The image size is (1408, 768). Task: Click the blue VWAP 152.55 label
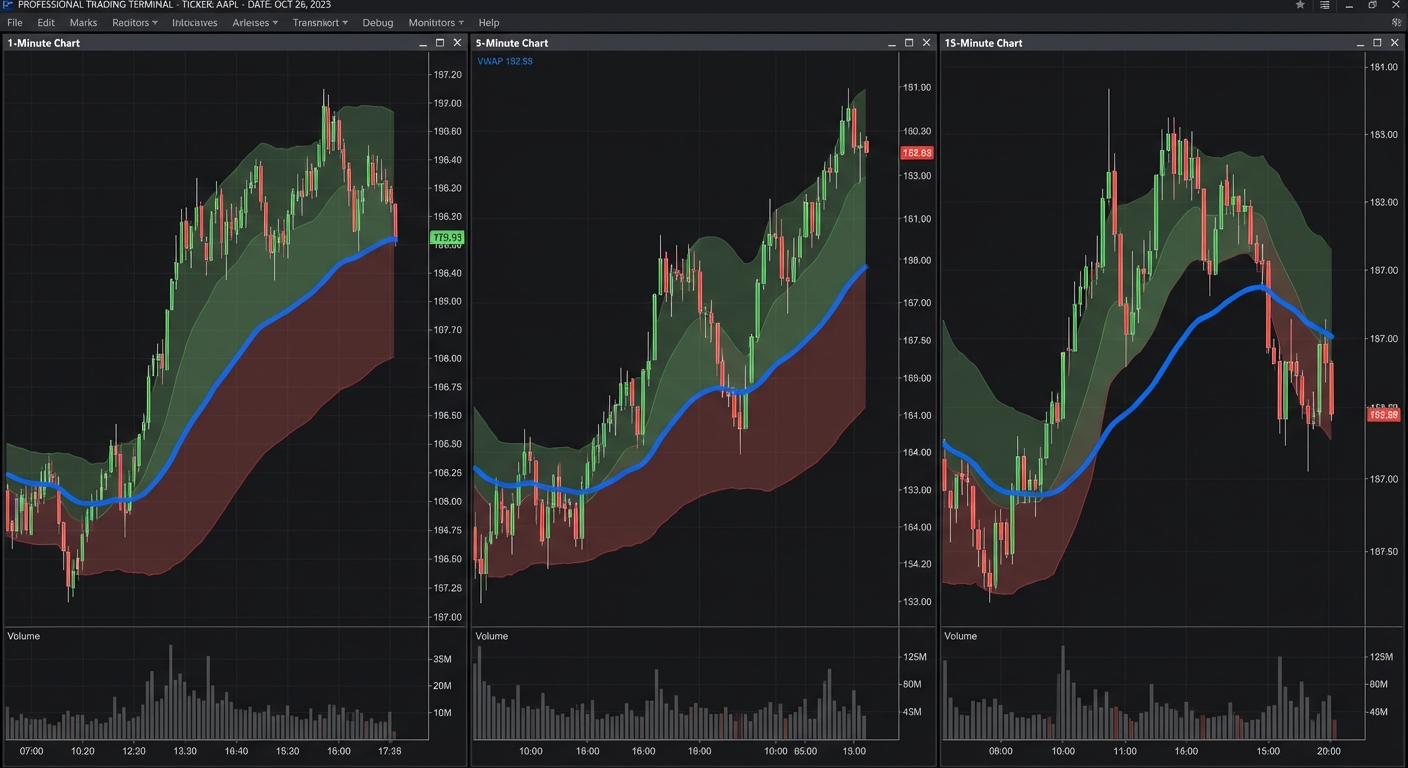(x=505, y=61)
